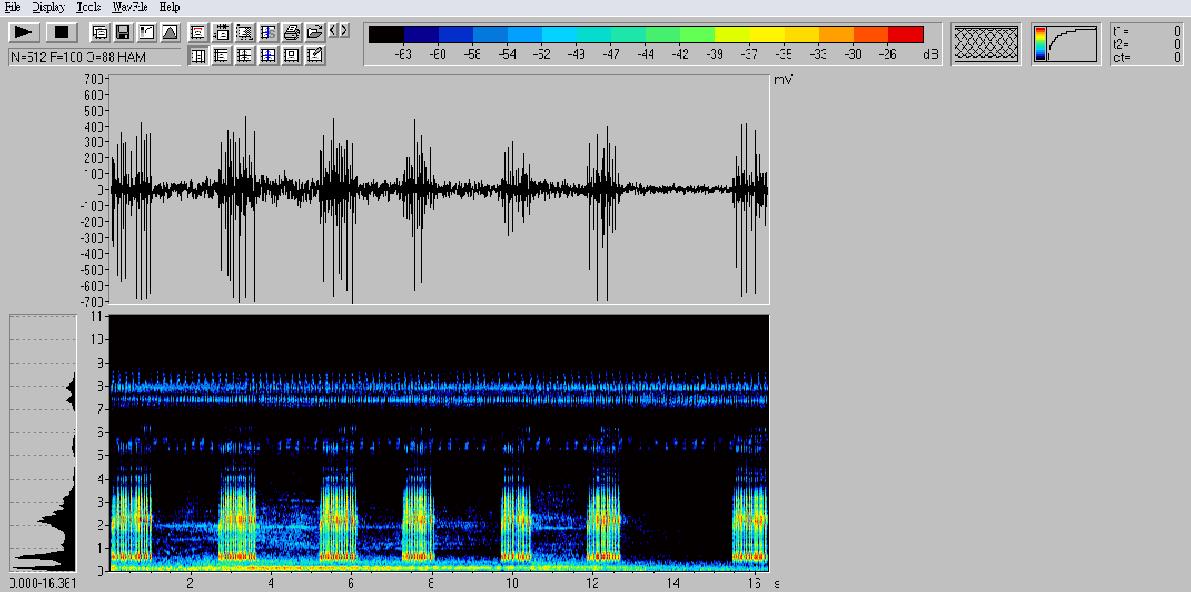
Task: Click the left scroll arrow in toolbar
Action: tap(334, 31)
